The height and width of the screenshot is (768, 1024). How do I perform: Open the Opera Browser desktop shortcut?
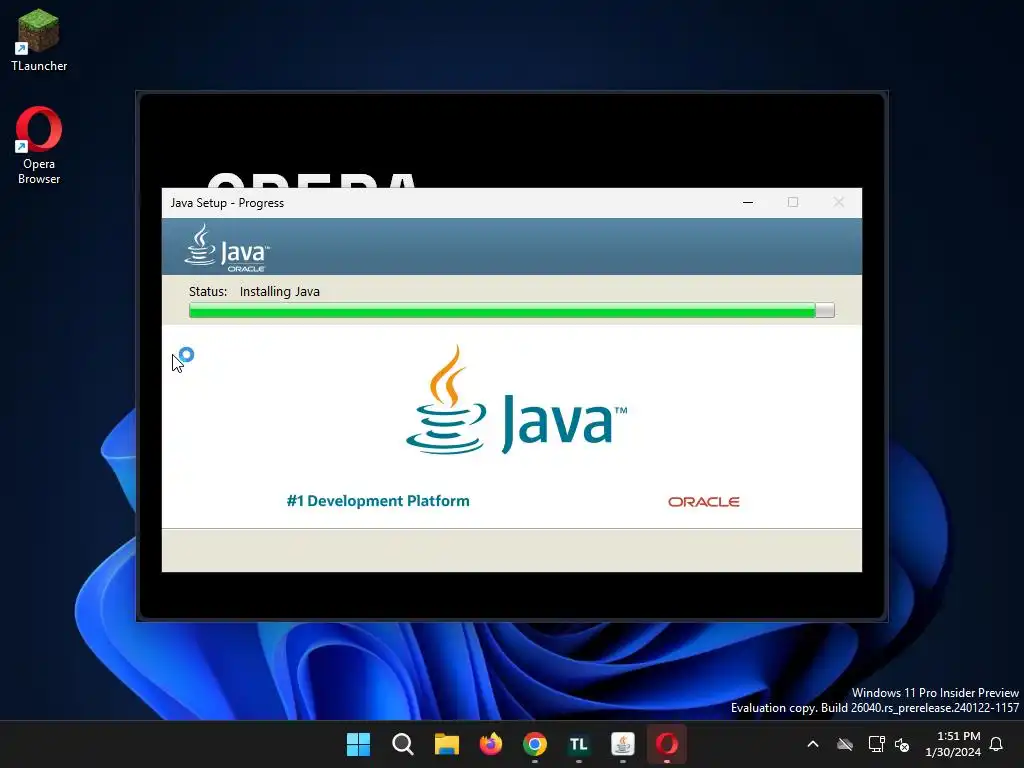click(39, 145)
